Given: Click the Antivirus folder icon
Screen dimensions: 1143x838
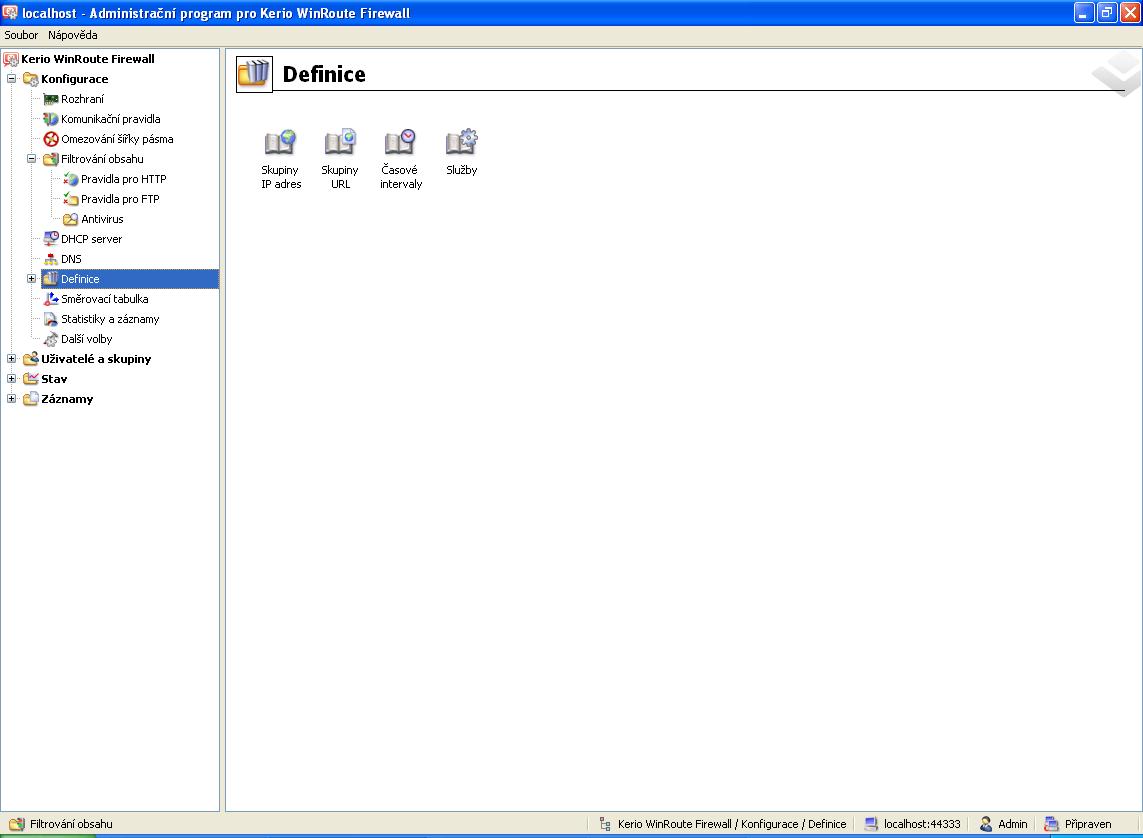Looking at the screenshot, I should (71, 219).
